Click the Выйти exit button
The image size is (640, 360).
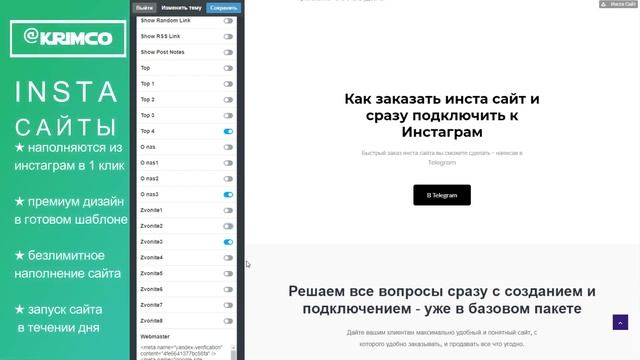(x=144, y=8)
